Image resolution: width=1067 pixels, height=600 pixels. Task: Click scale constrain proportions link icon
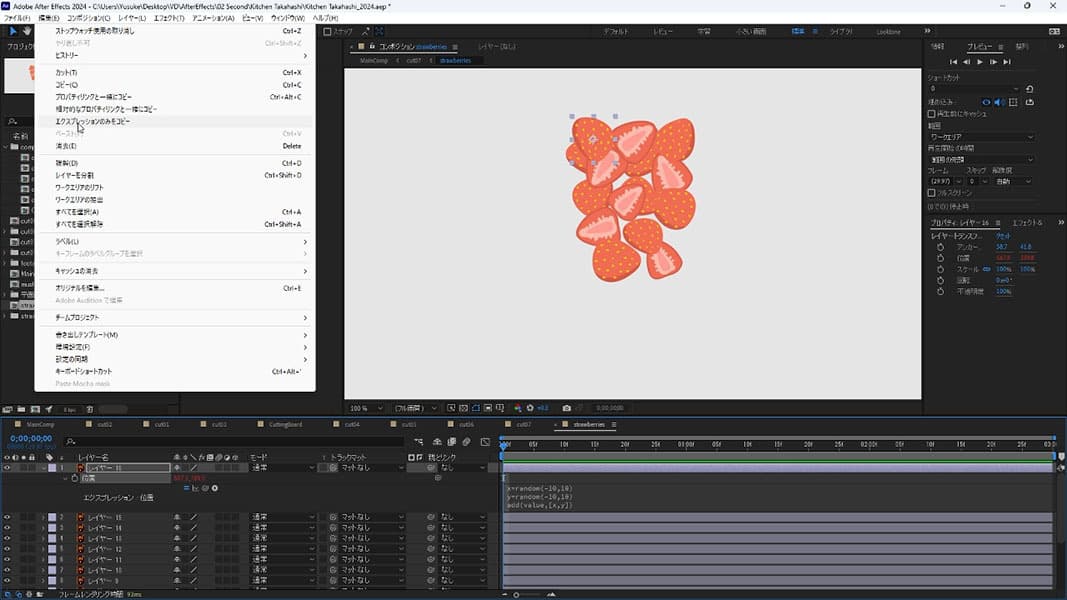point(987,269)
